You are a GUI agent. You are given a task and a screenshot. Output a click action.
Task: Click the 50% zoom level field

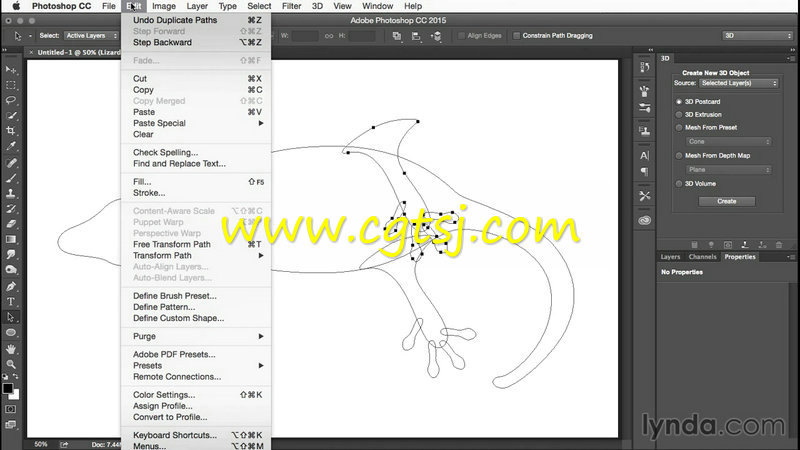click(41, 444)
